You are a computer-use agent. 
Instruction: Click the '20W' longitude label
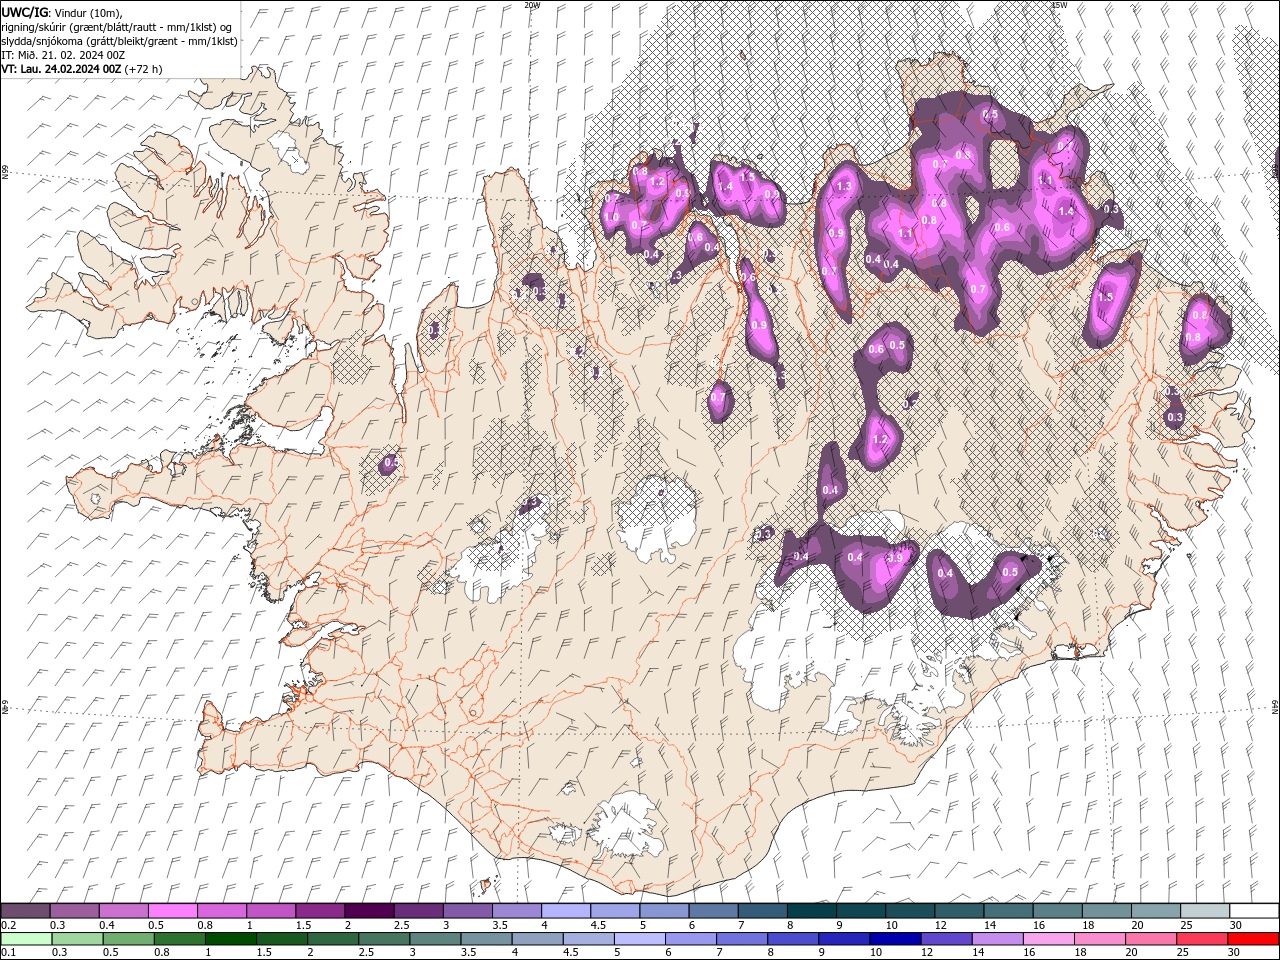tap(532, 5)
